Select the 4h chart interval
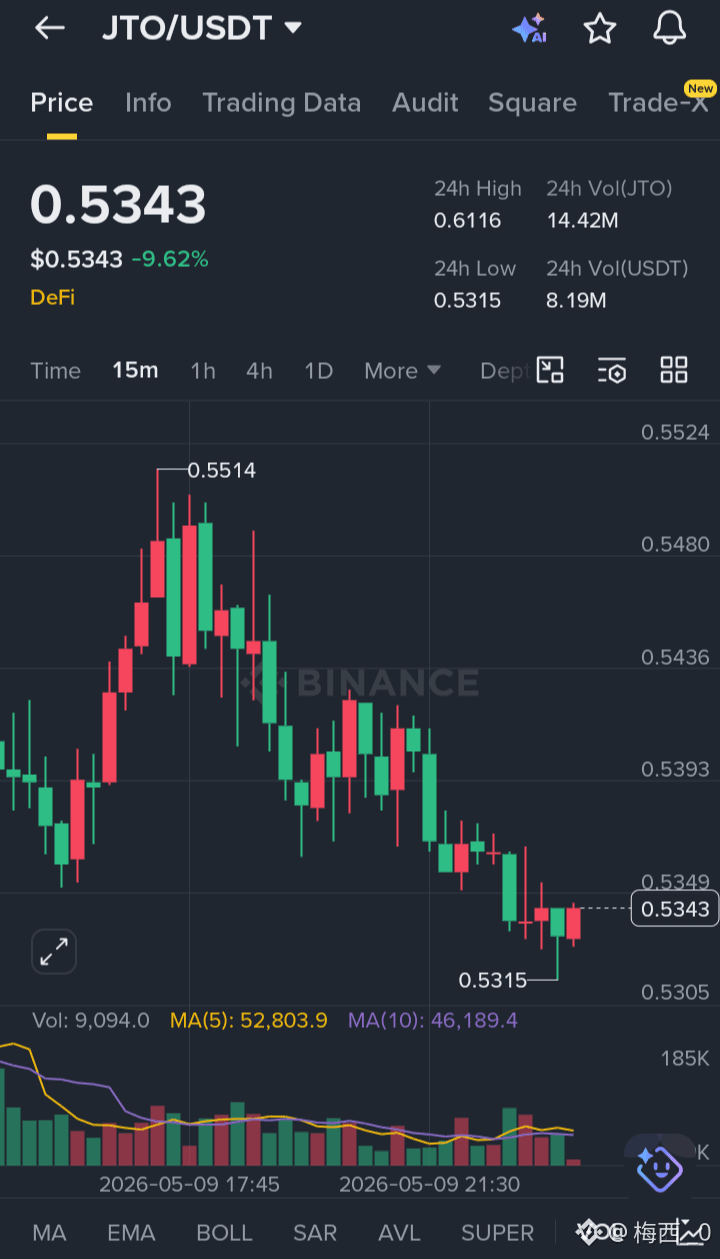The height and width of the screenshot is (1259, 720). pyautogui.click(x=259, y=371)
